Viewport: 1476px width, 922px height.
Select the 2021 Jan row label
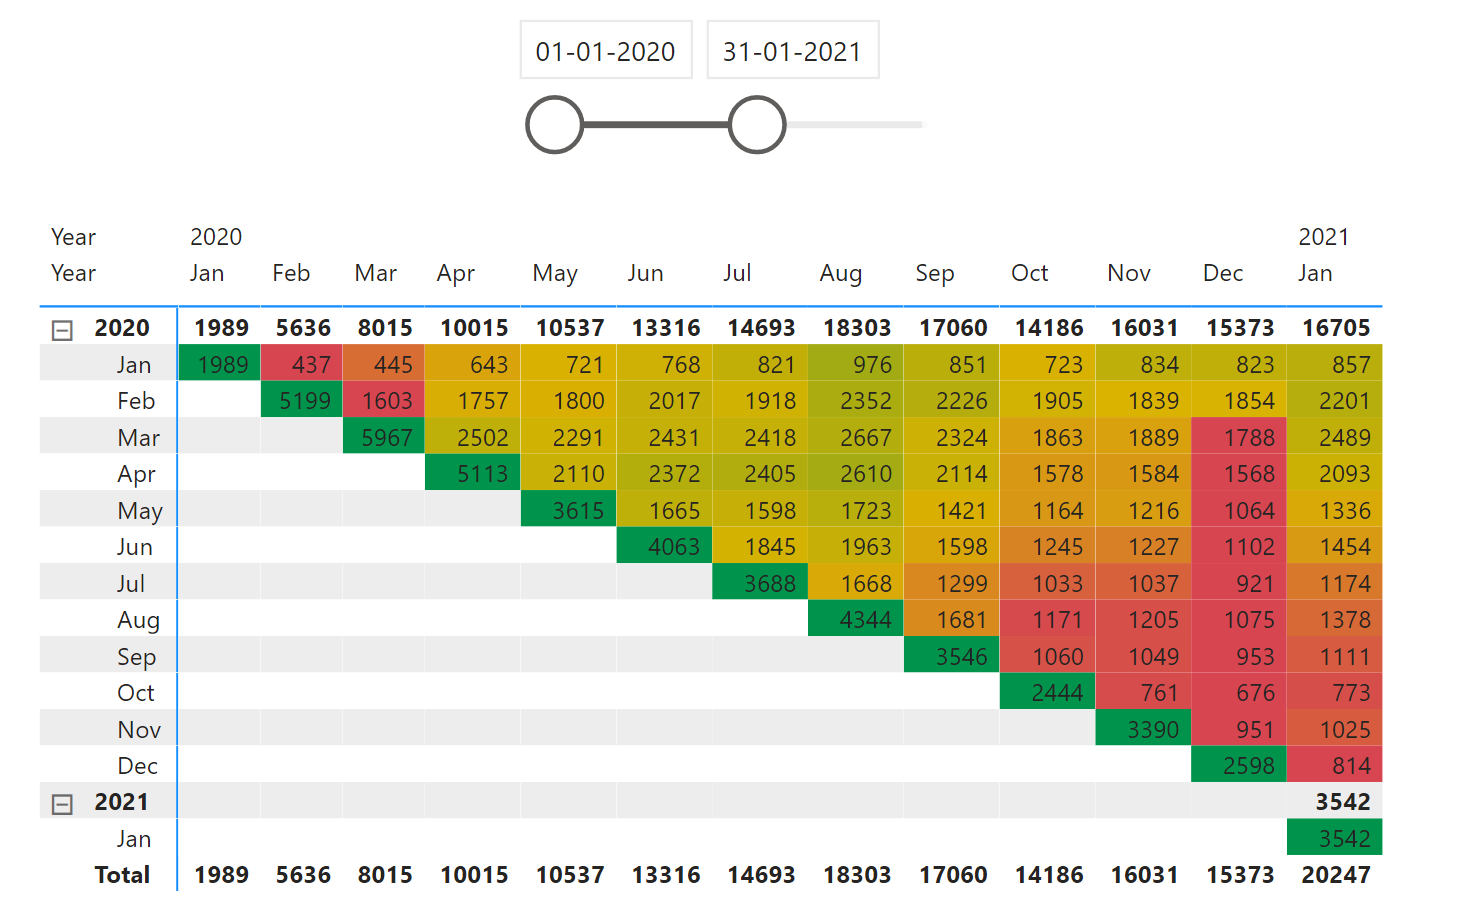point(134,839)
